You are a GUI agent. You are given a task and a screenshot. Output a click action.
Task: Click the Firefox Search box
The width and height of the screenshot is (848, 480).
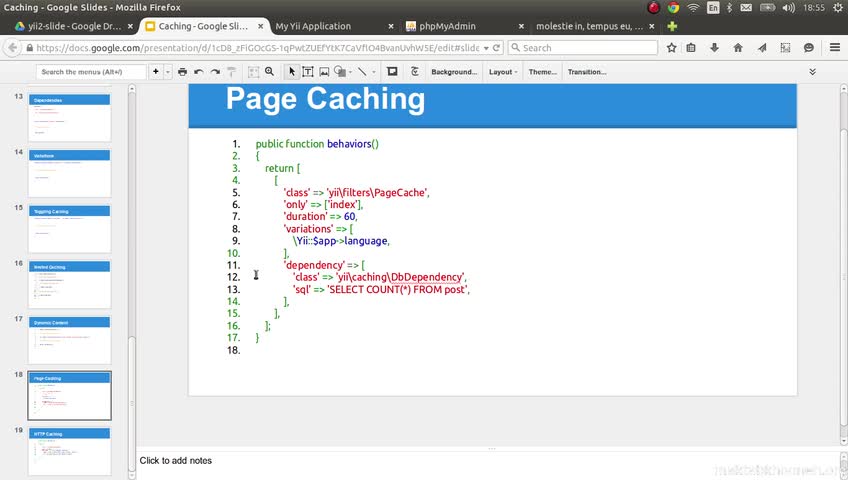(x=582, y=48)
